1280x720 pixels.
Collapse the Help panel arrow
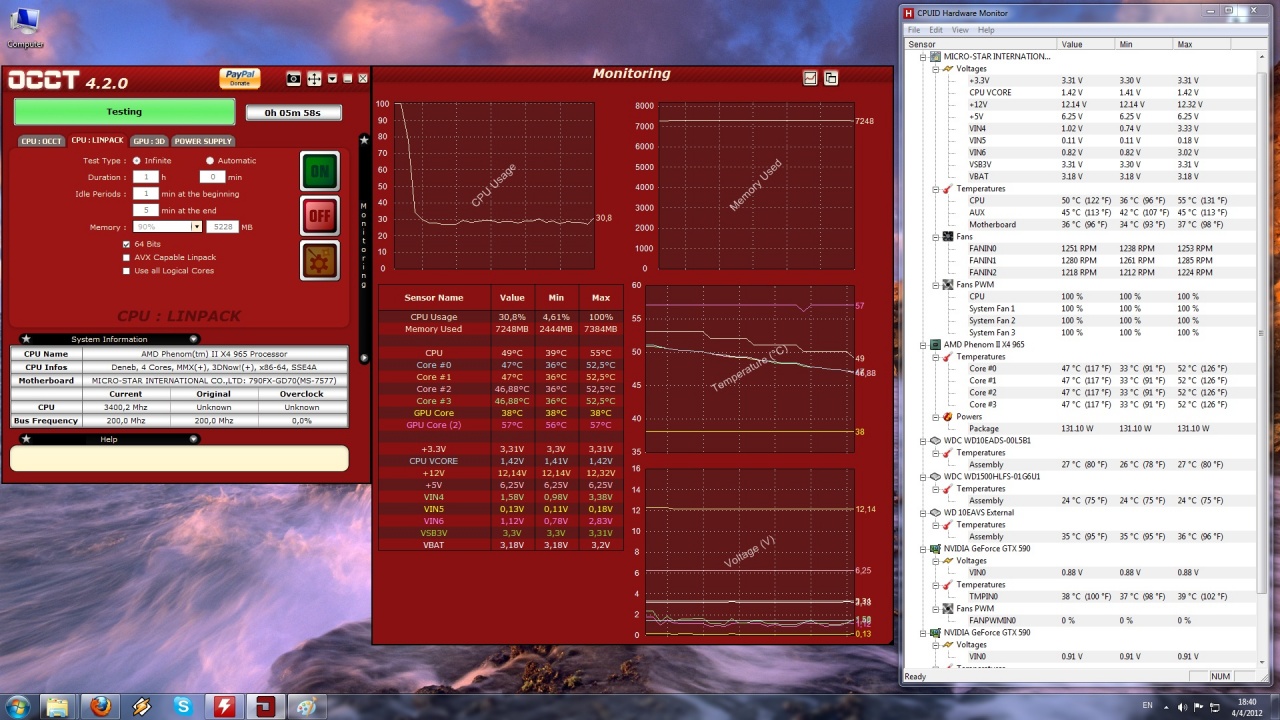[193, 439]
